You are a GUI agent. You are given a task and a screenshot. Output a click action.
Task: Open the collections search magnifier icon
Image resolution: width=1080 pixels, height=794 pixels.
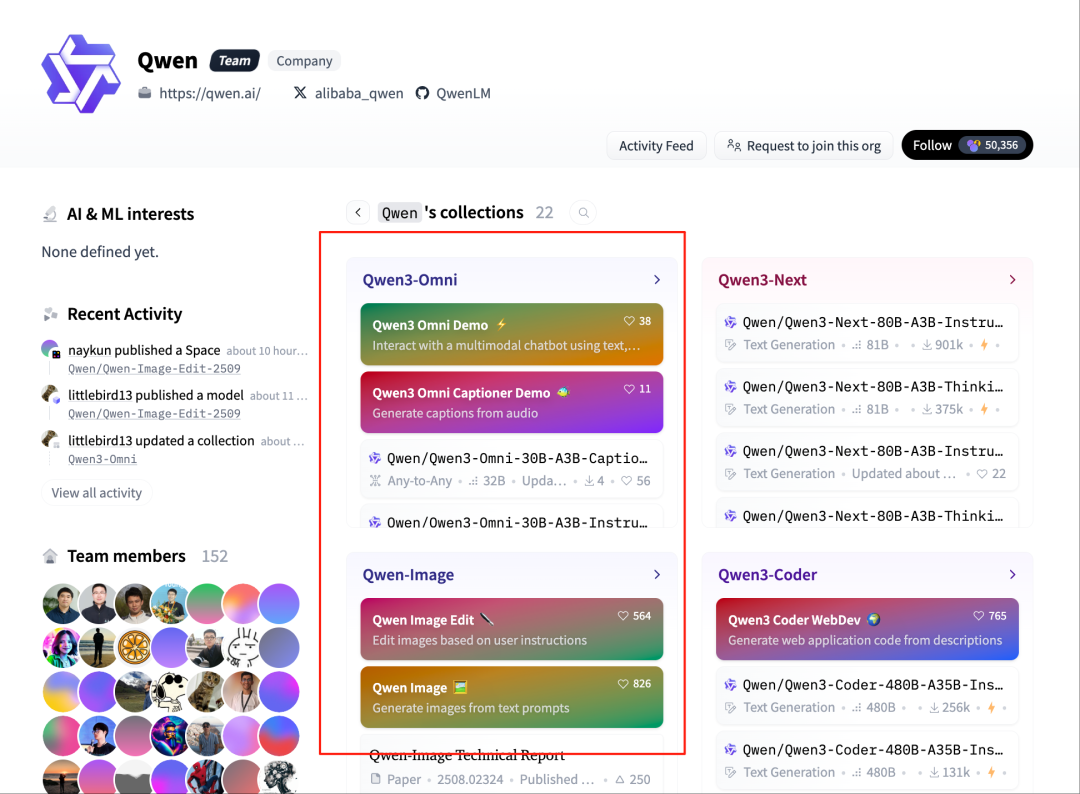pos(583,213)
